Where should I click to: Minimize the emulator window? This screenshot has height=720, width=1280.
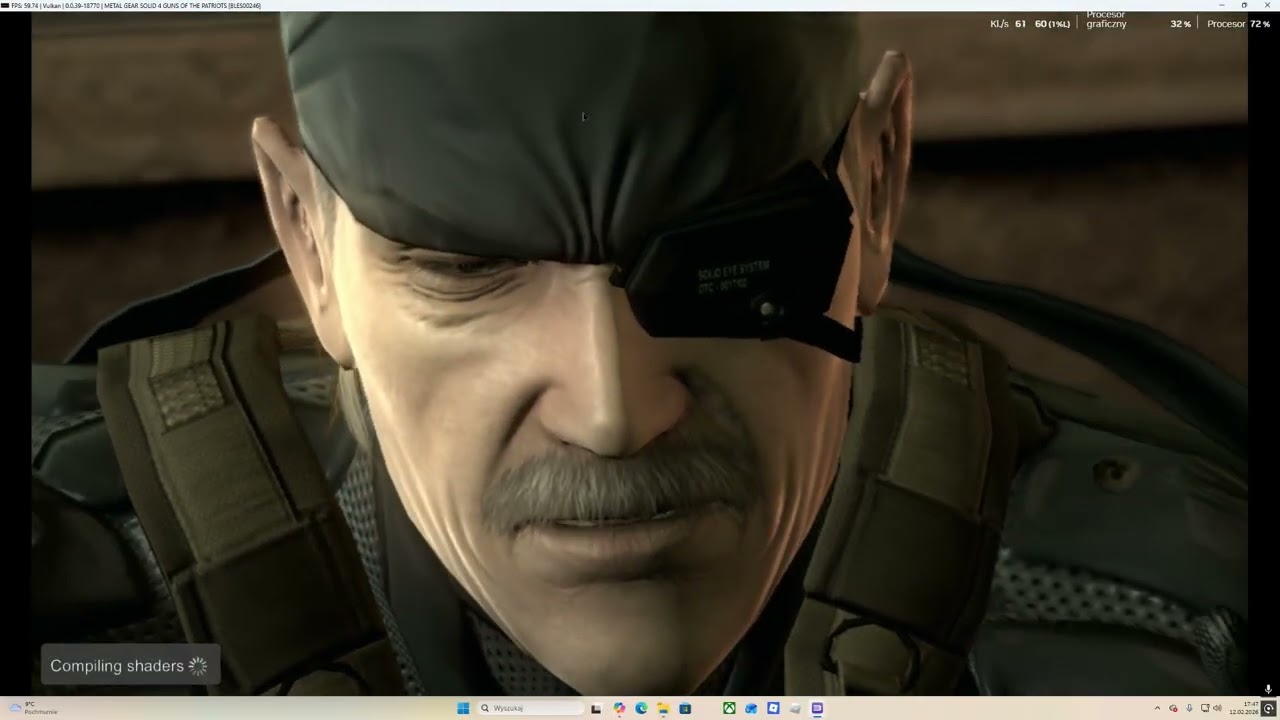pyautogui.click(x=1223, y=5)
